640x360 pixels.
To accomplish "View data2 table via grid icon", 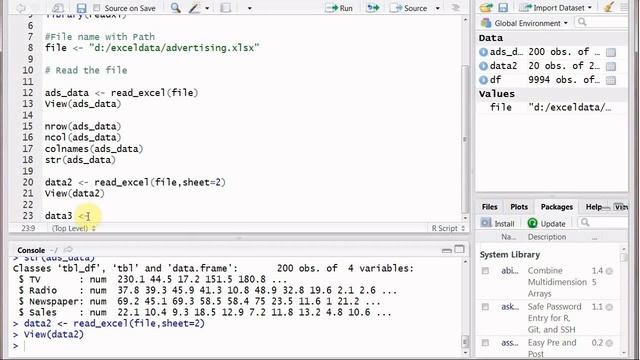I will pyautogui.click(x=611, y=66).
